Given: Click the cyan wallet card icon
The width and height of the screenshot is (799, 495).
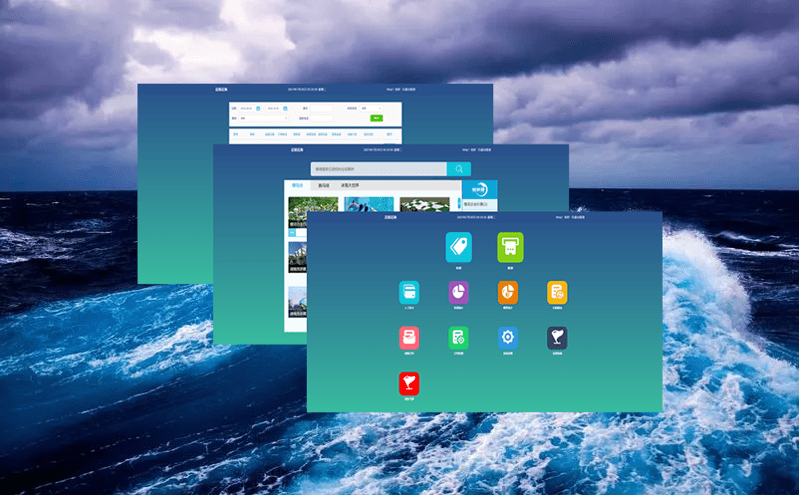Looking at the screenshot, I should coord(409,292).
